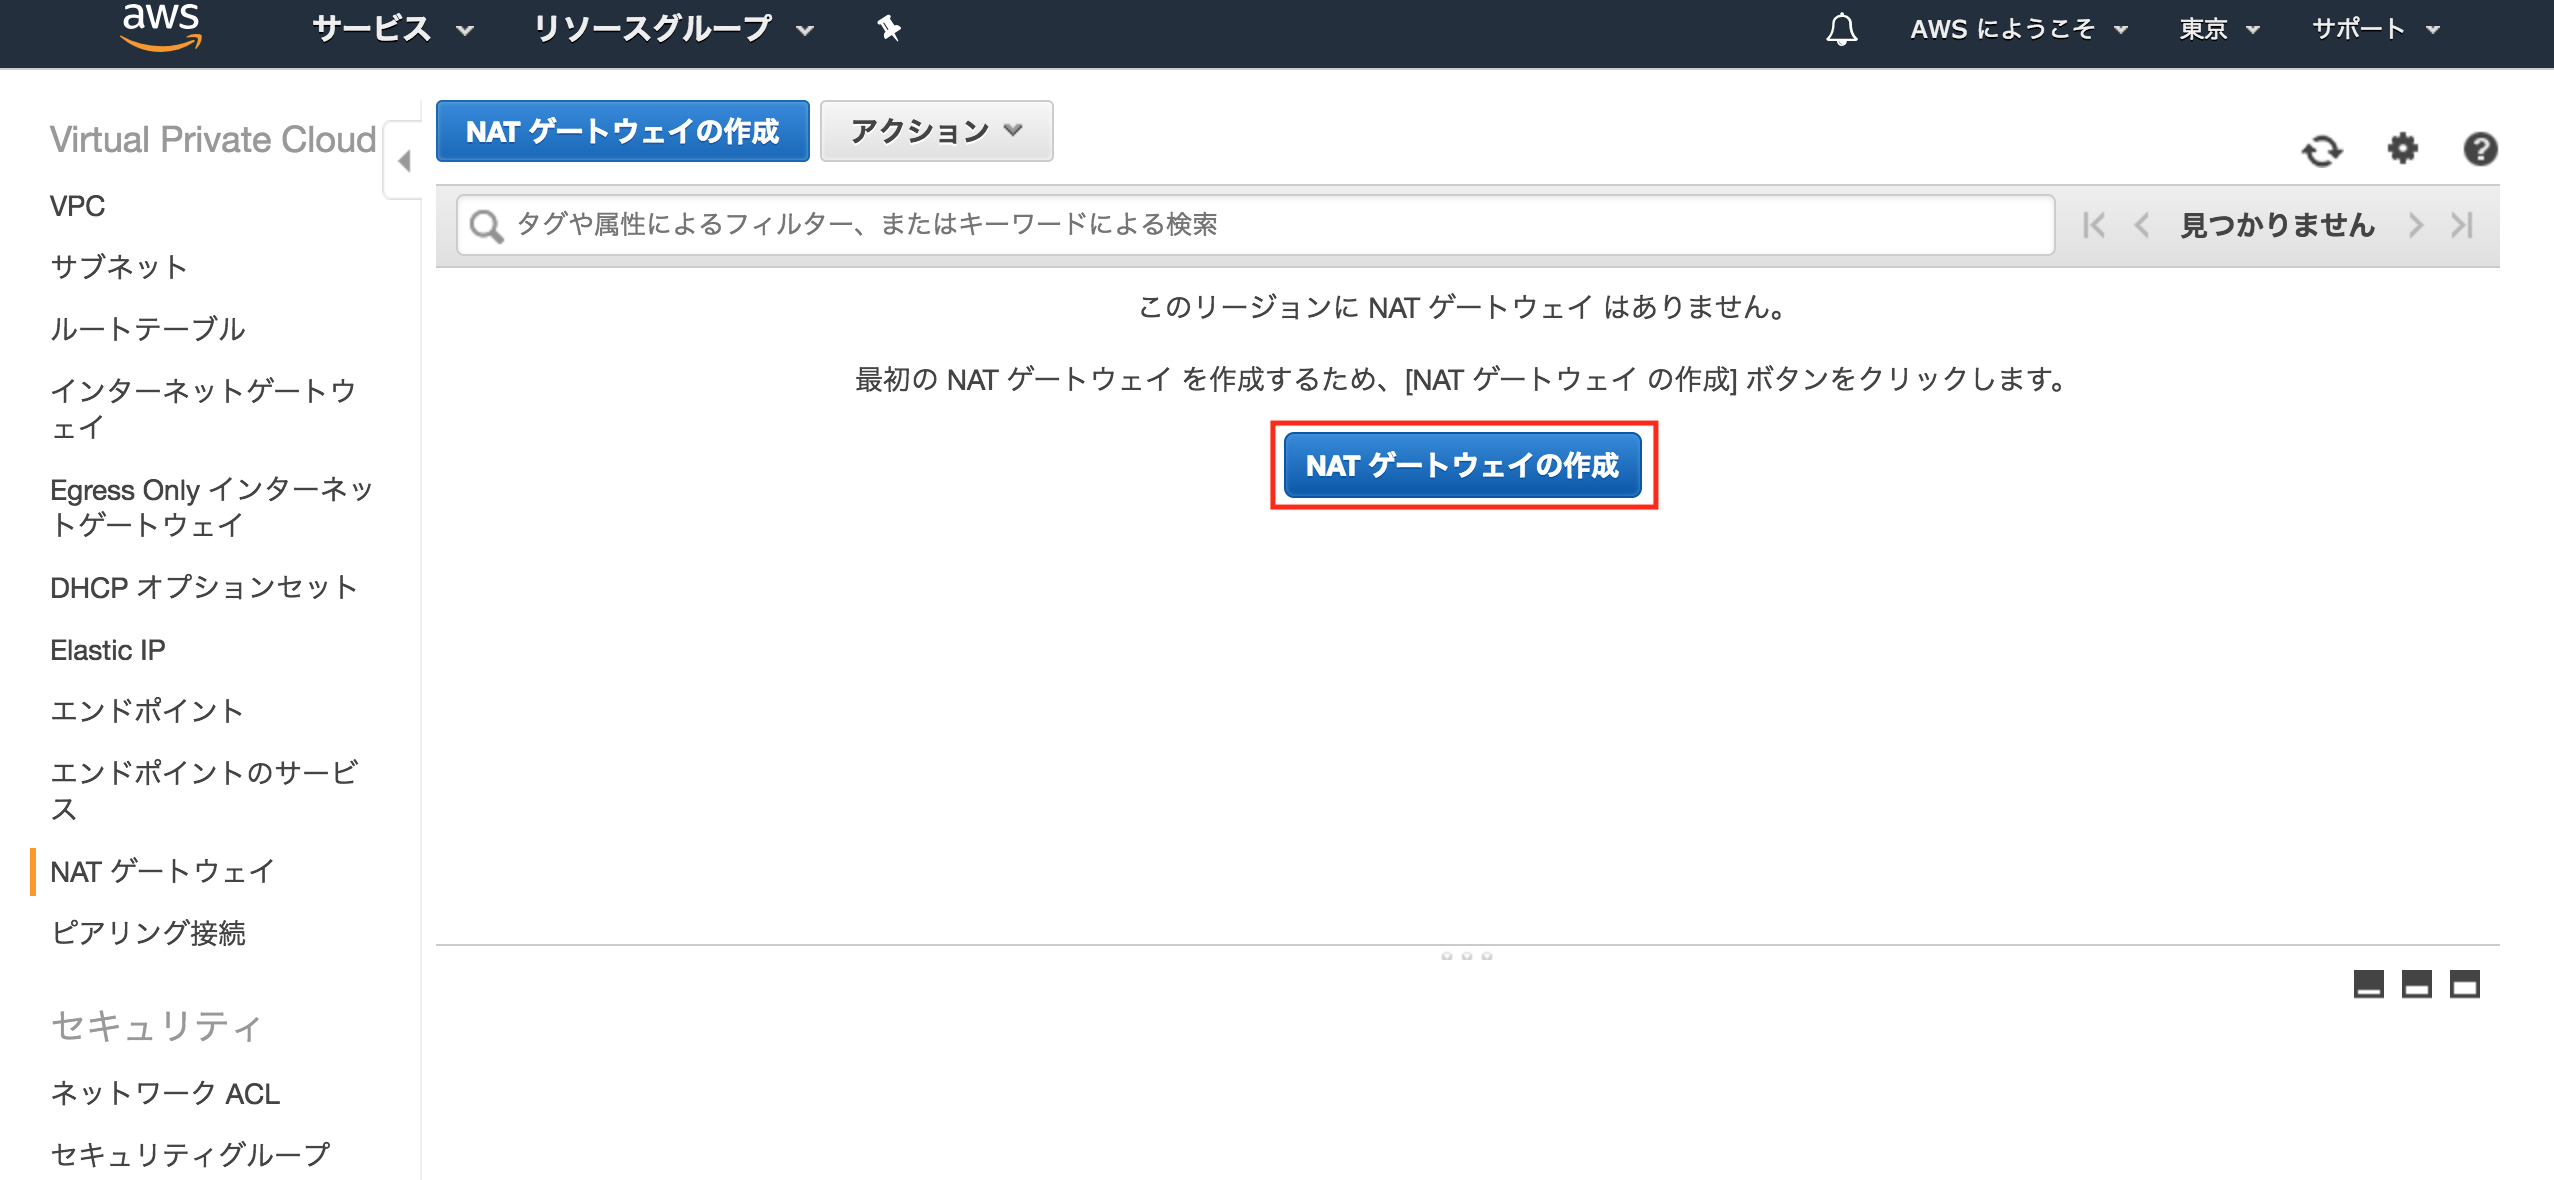Open ルートテーブル in the sidebar
This screenshot has height=1180, width=2554.
pyautogui.click(x=147, y=329)
